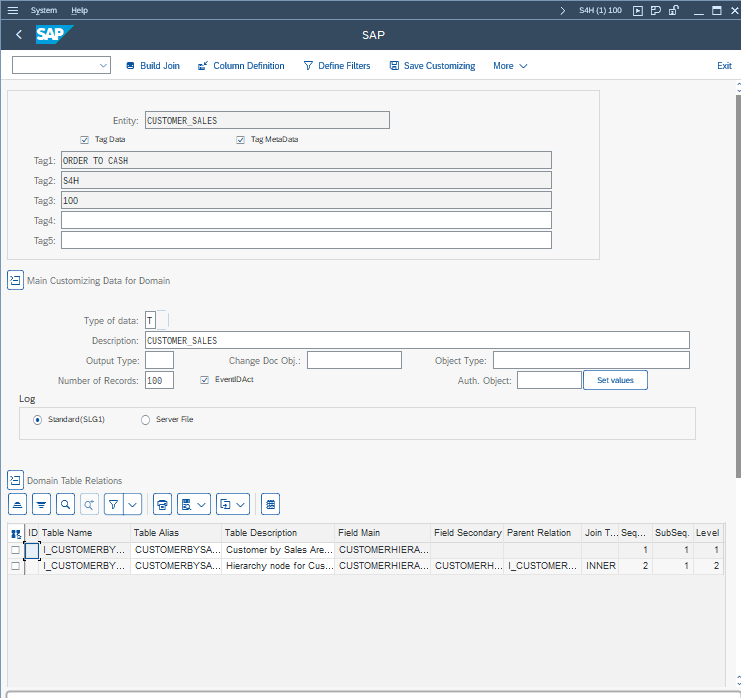
Task: Click the filter funnel icon in table toolbar
Action: pyautogui.click(x=114, y=504)
